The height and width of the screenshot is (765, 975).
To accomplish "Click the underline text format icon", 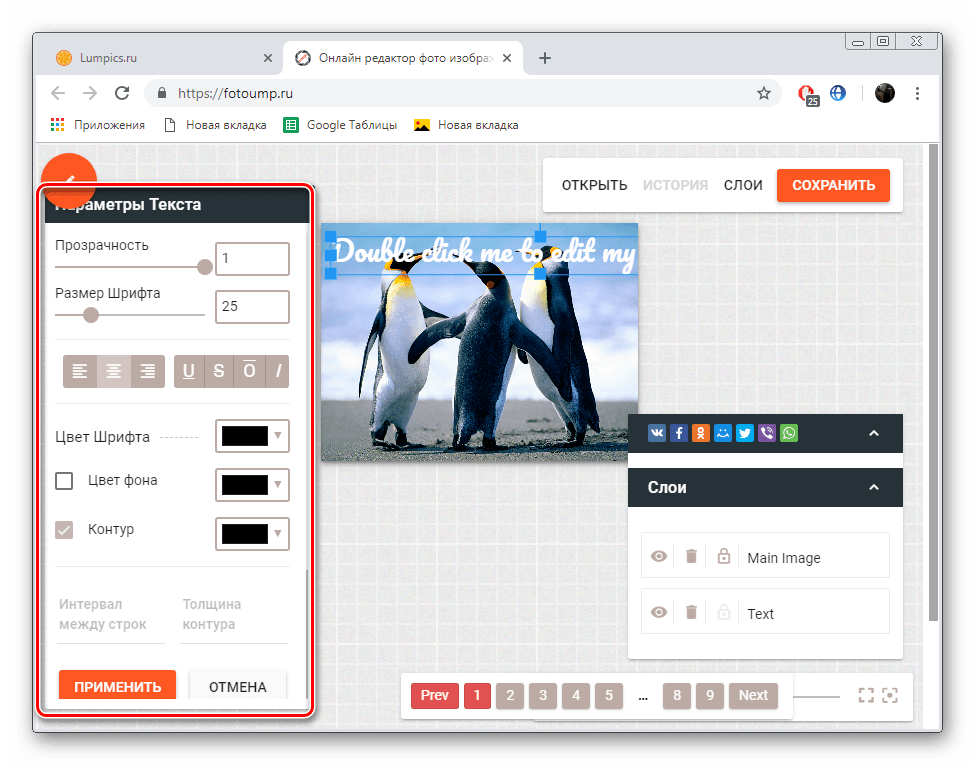I will (x=188, y=371).
